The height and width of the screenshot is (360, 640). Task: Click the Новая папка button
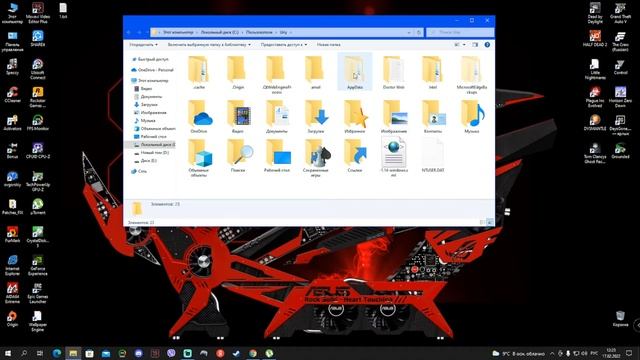coord(329,44)
